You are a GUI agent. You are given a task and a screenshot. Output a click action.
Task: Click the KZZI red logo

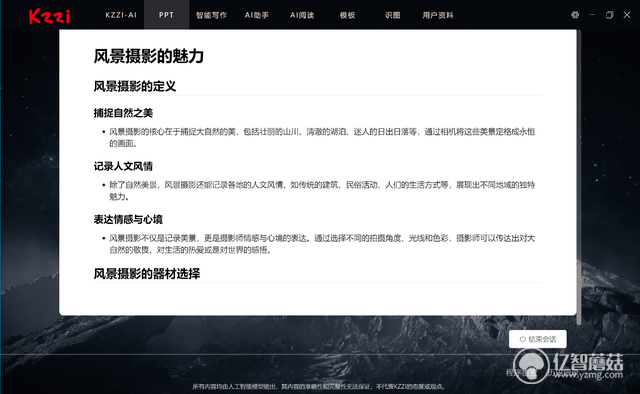(49, 16)
